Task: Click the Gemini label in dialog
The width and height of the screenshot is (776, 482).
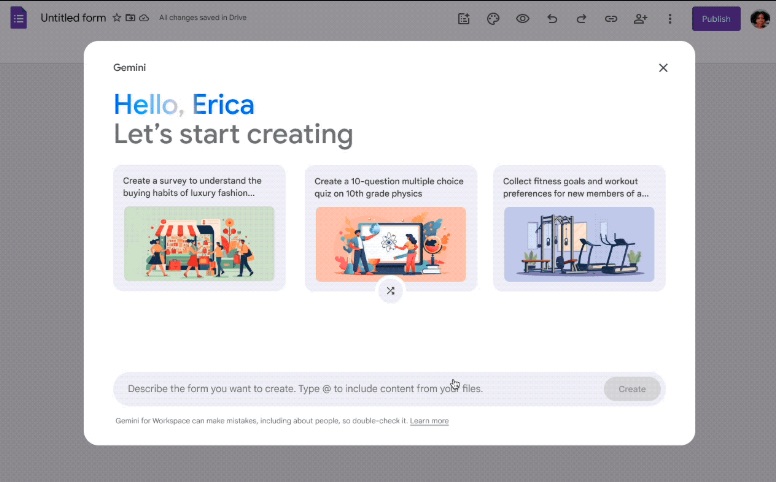Action: (x=130, y=67)
